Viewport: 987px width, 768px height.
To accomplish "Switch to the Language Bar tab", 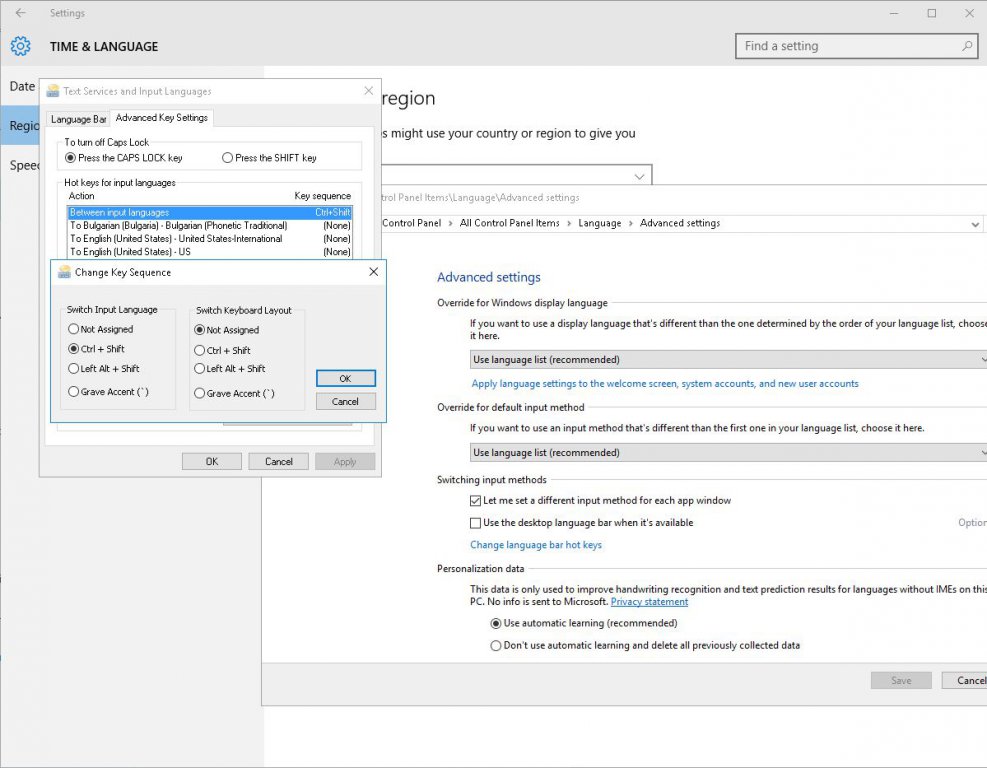I will tap(78, 119).
